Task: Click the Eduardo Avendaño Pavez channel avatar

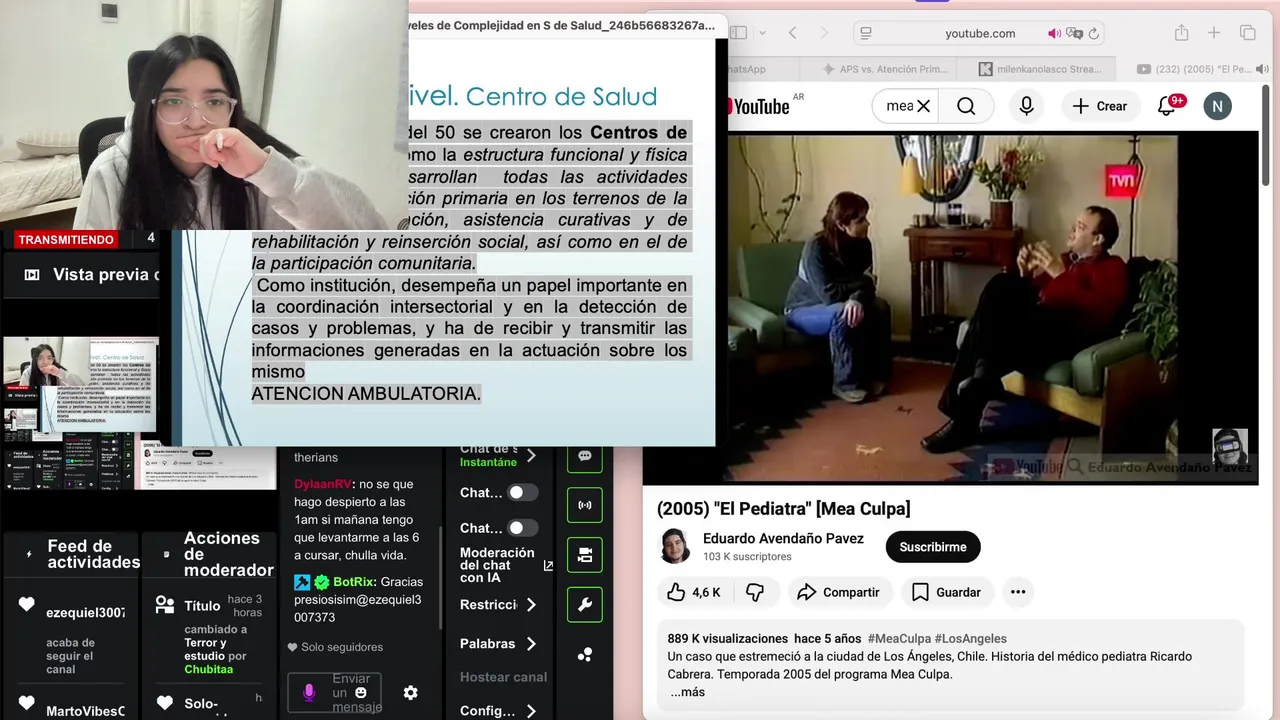Action: (x=675, y=547)
